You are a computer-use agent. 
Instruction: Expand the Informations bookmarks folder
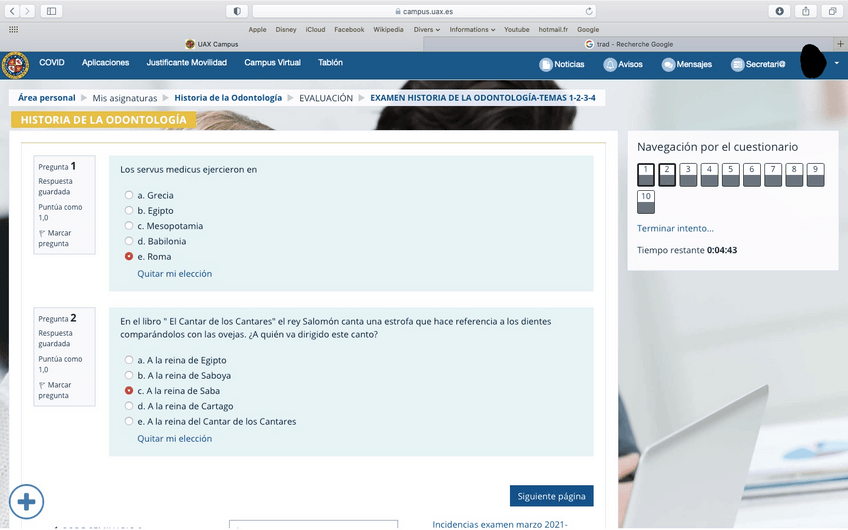pos(472,29)
